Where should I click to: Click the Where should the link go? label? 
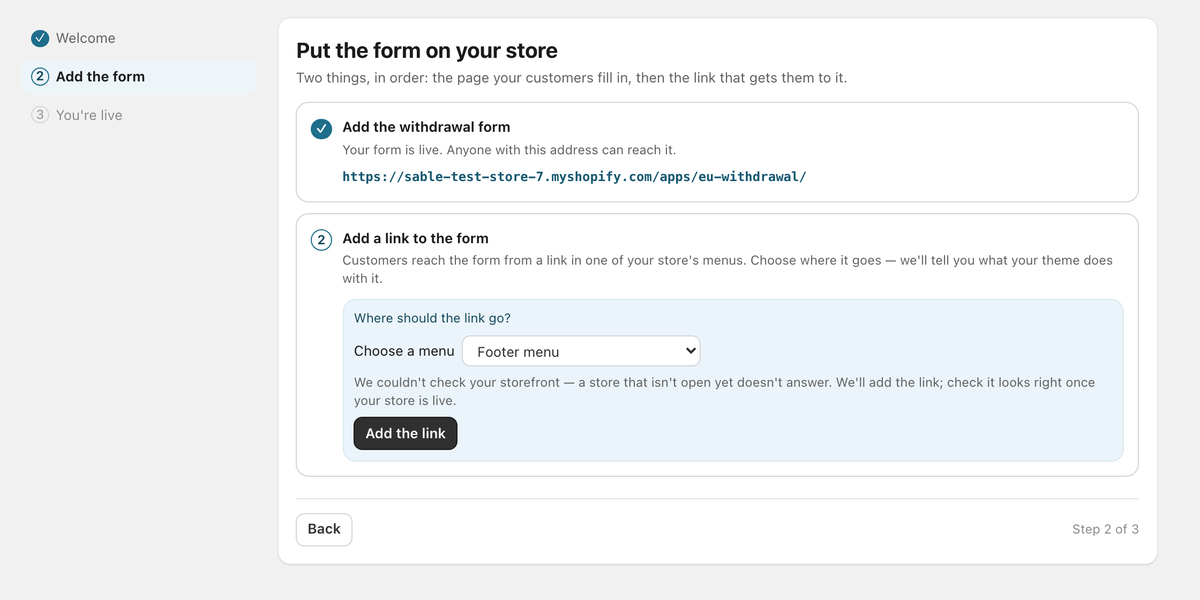[432, 318]
